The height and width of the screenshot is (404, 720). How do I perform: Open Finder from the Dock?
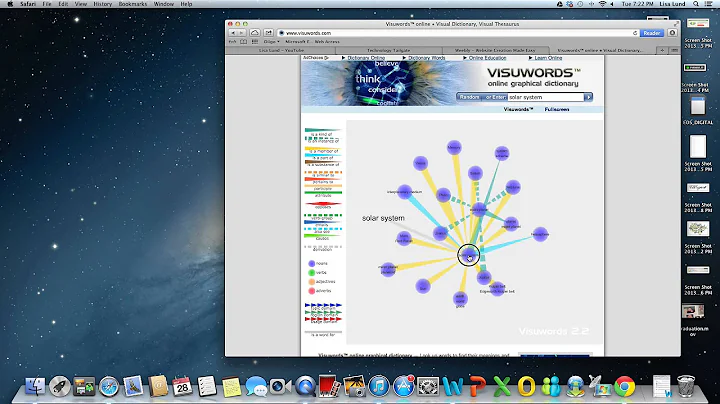(x=35, y=386)
